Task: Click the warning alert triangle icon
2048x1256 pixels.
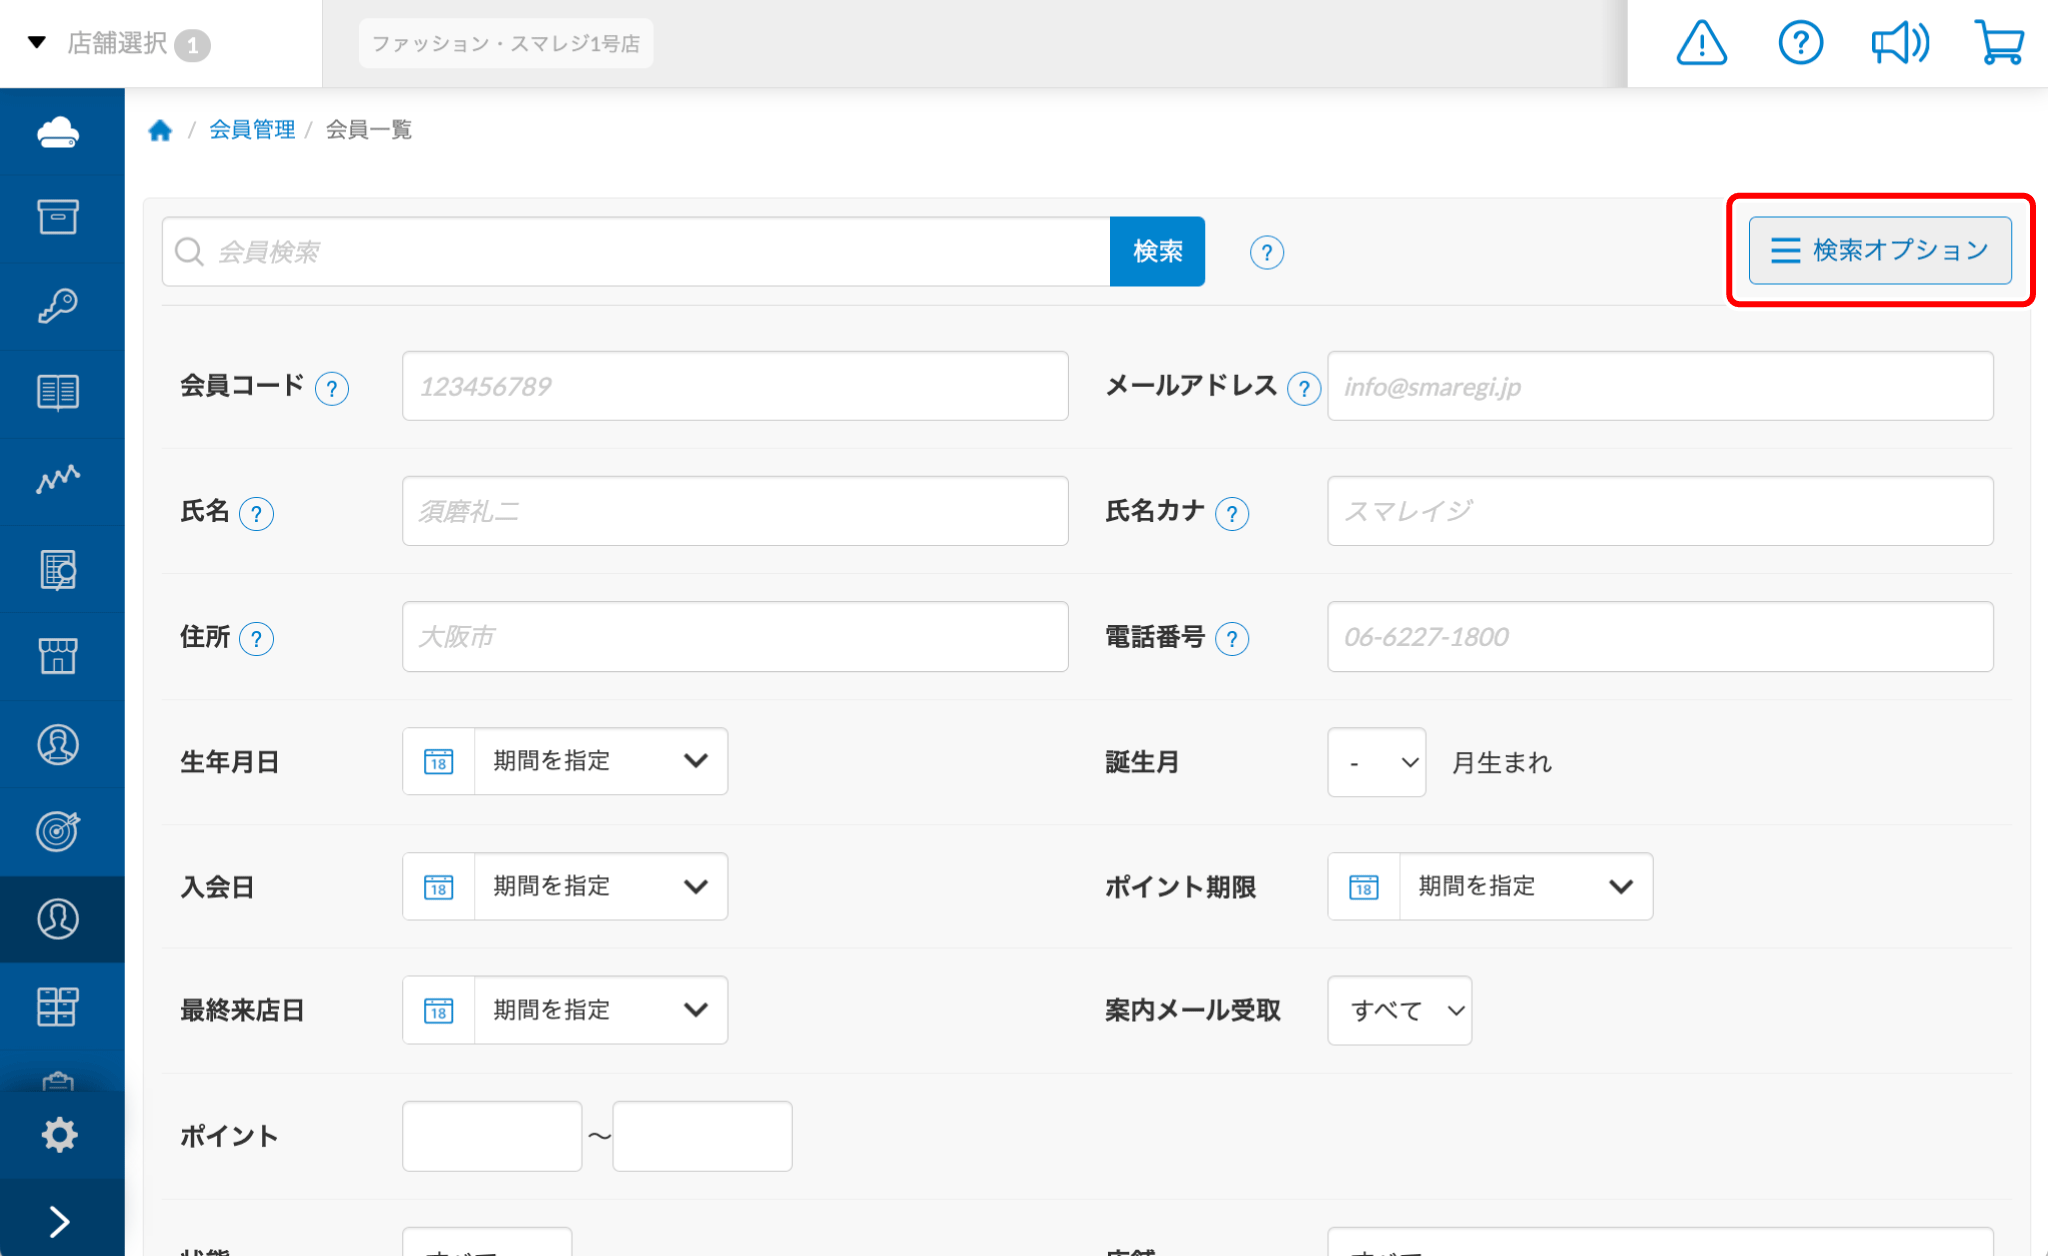Action: click(x=1701, y=44)
